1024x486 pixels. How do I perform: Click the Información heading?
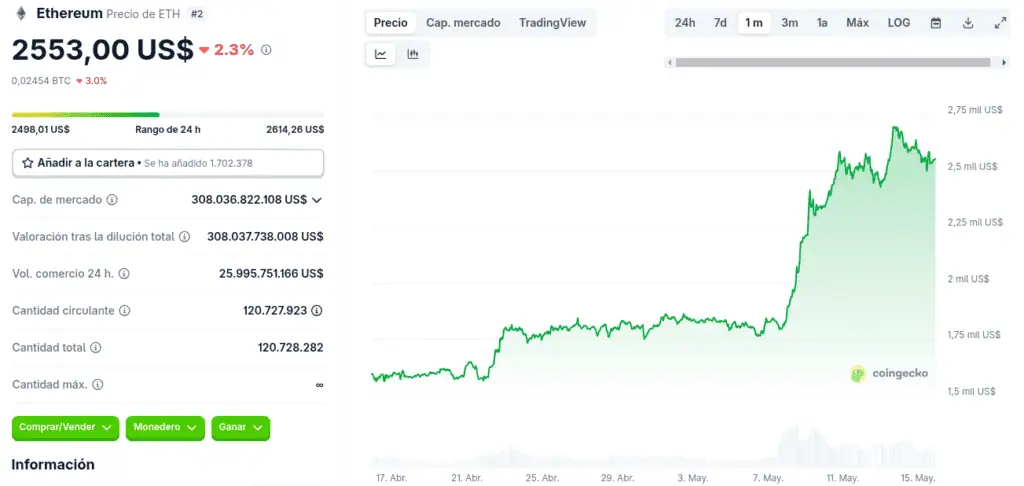(53, 464)
